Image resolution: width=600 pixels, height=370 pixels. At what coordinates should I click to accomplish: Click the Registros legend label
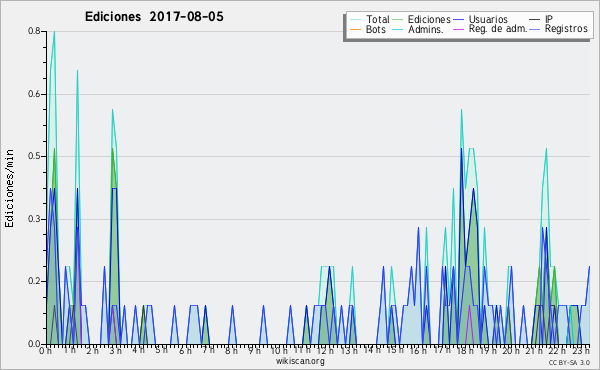coord(566,29)
